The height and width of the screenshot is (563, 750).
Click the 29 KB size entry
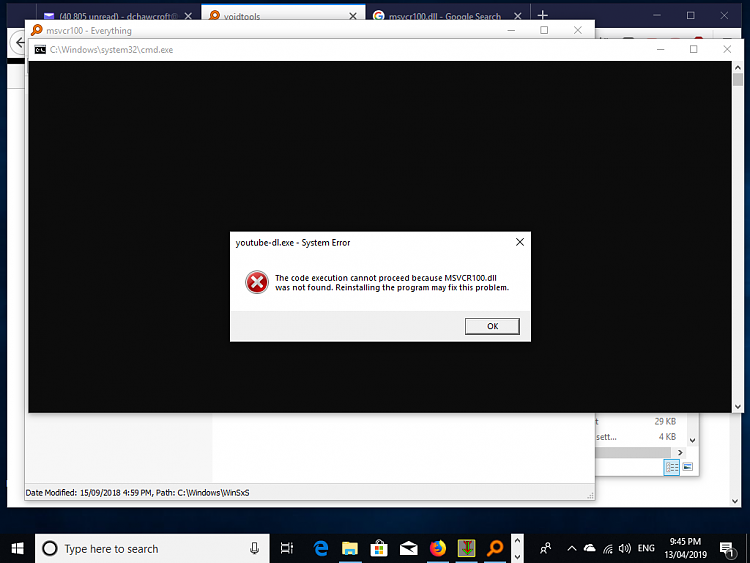[665, 421]
